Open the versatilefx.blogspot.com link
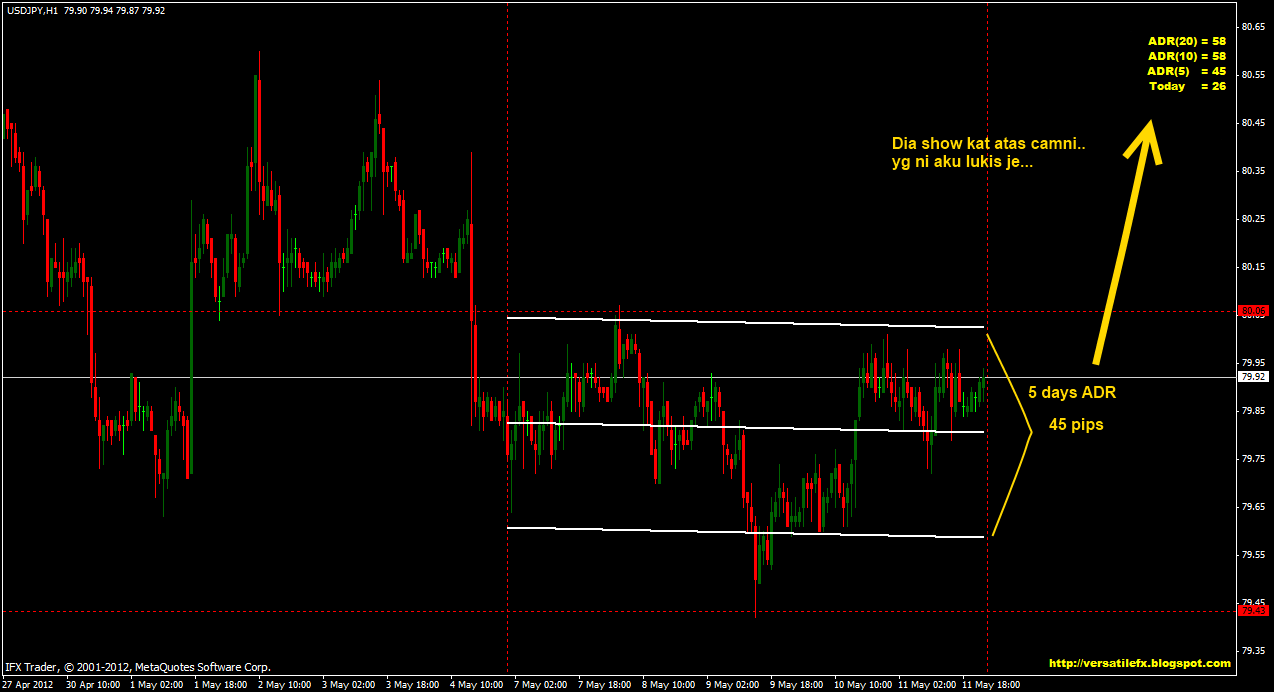 click(x=1140, y=663)
